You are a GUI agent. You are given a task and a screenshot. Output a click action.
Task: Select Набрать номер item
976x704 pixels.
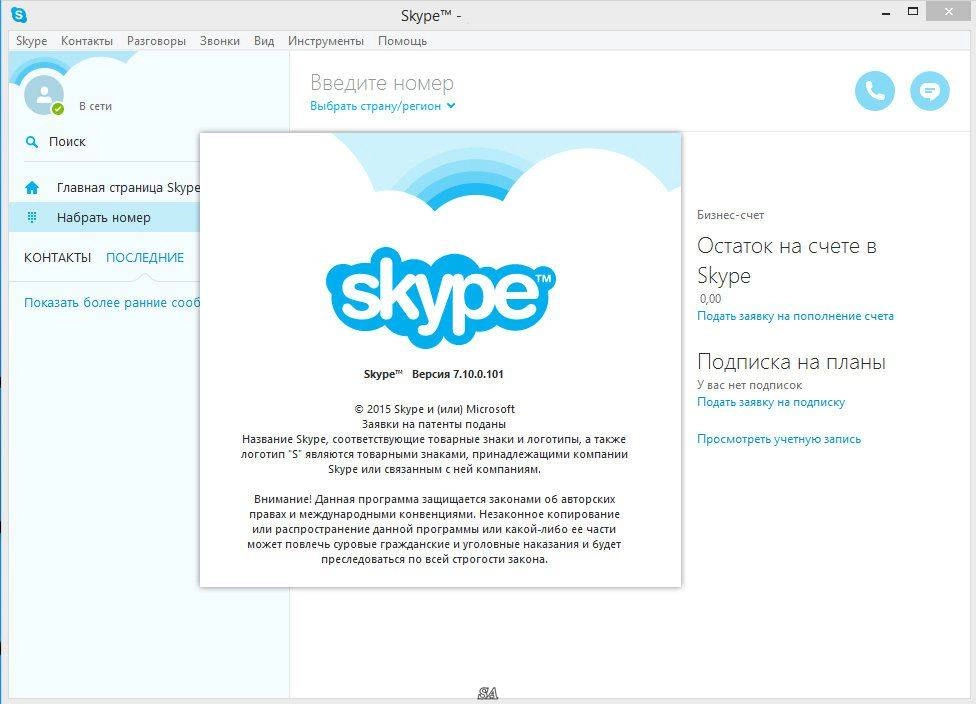click(105, 218)
